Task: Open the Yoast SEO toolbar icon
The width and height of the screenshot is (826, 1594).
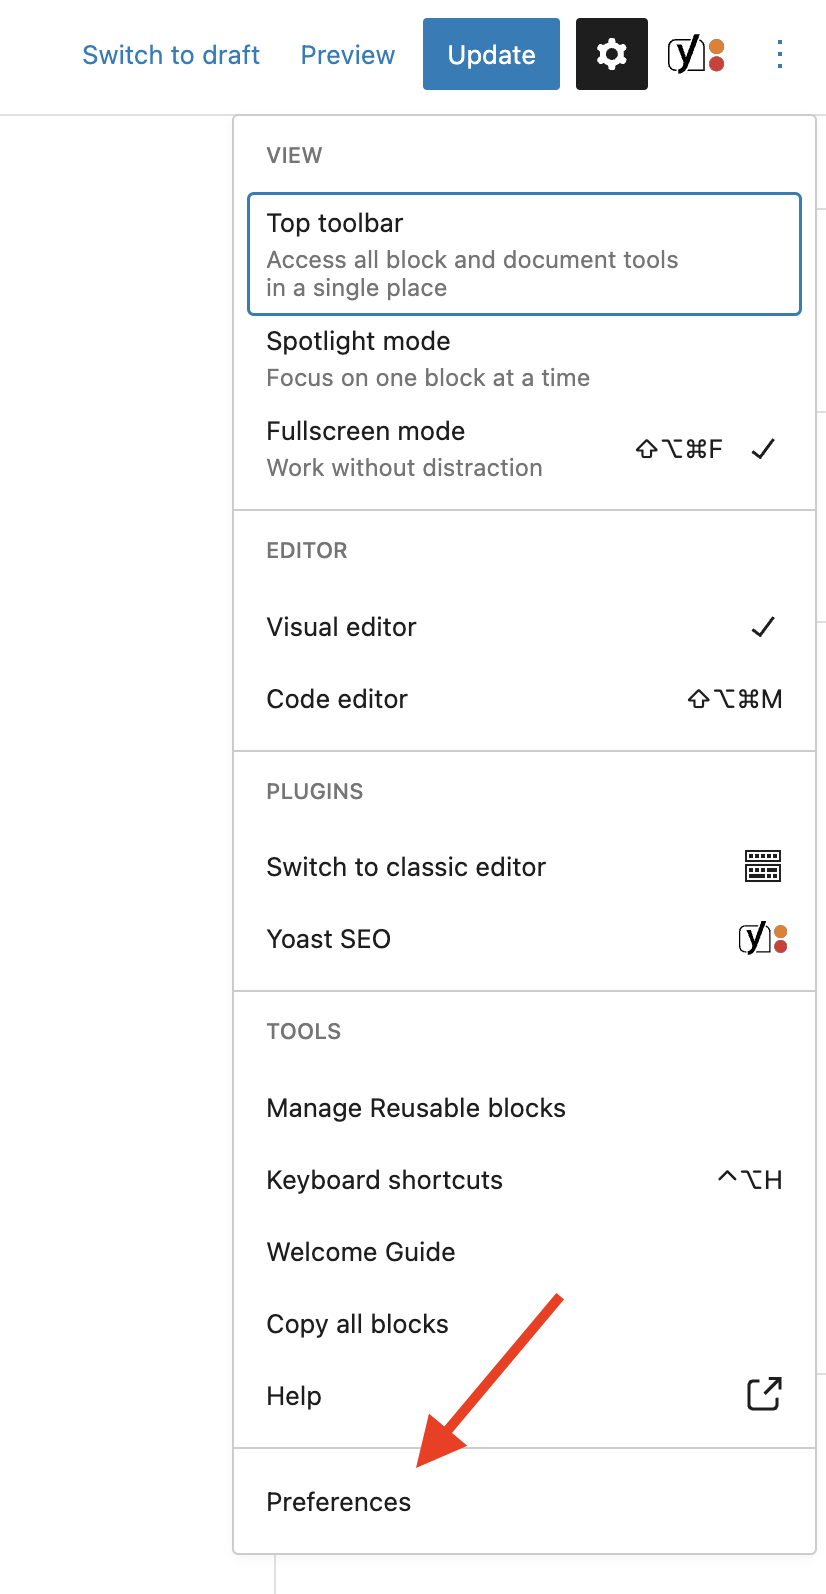Action: click(x=696, y=54)
